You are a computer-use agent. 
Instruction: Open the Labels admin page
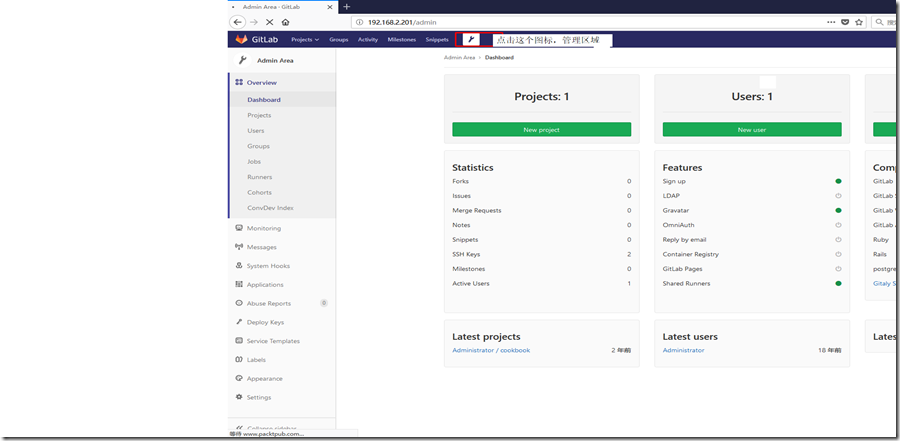tap(256, 360)
